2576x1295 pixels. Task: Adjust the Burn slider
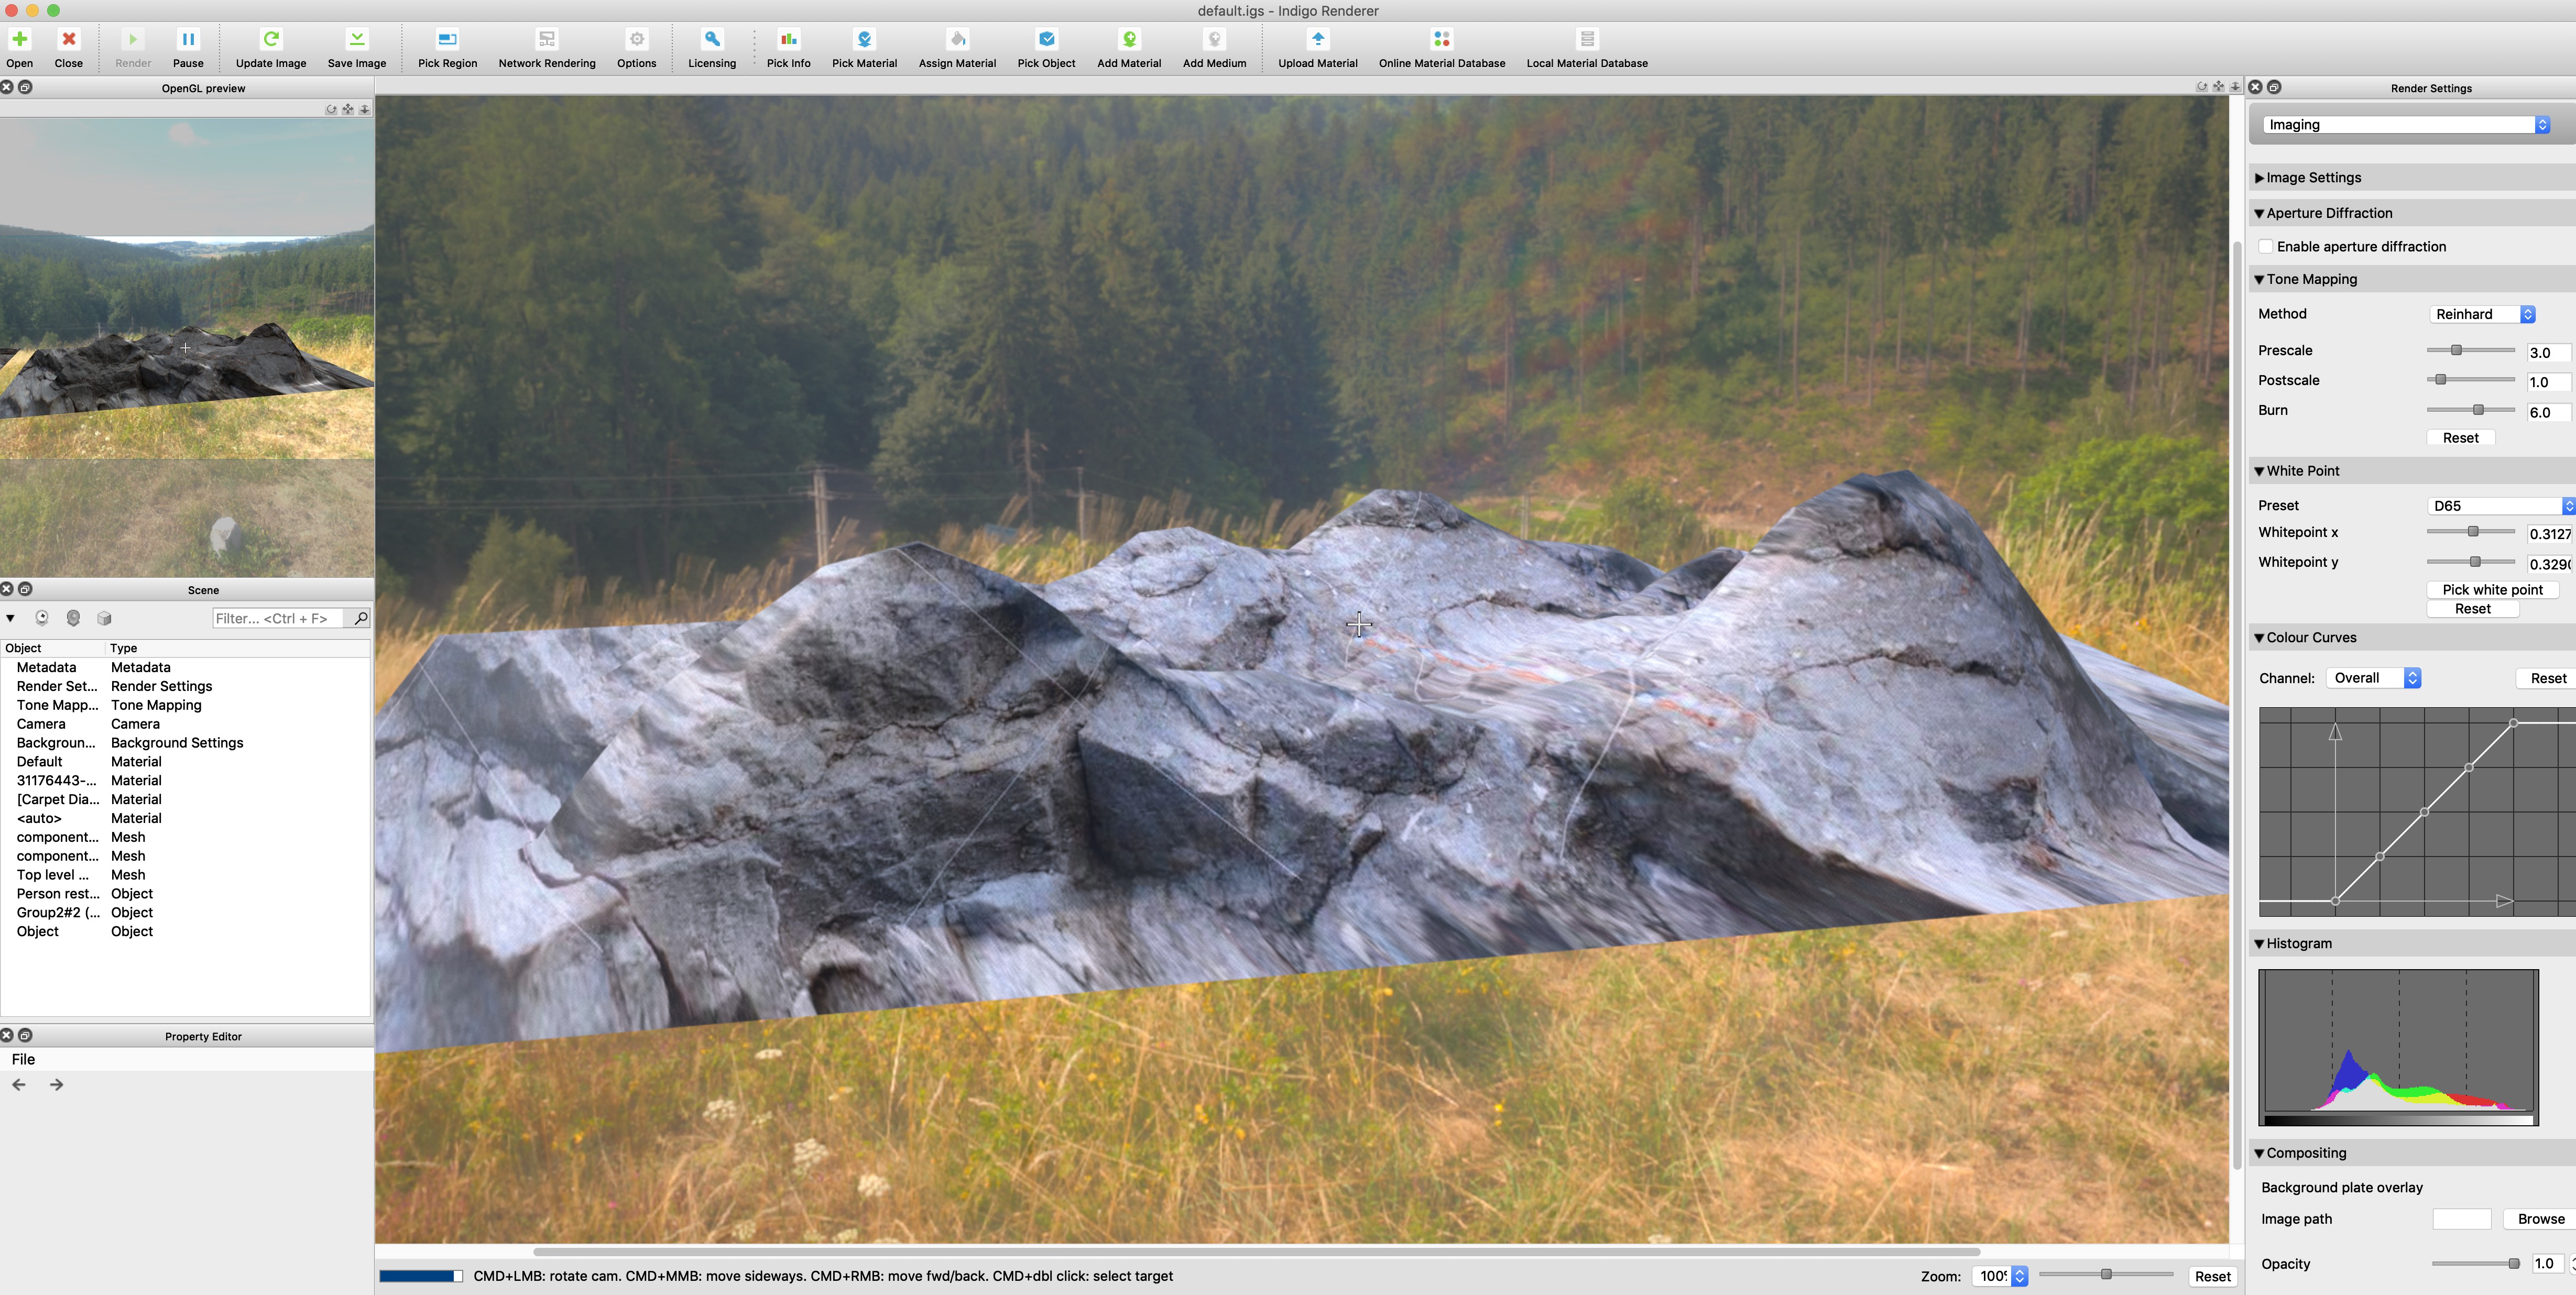2477,410
